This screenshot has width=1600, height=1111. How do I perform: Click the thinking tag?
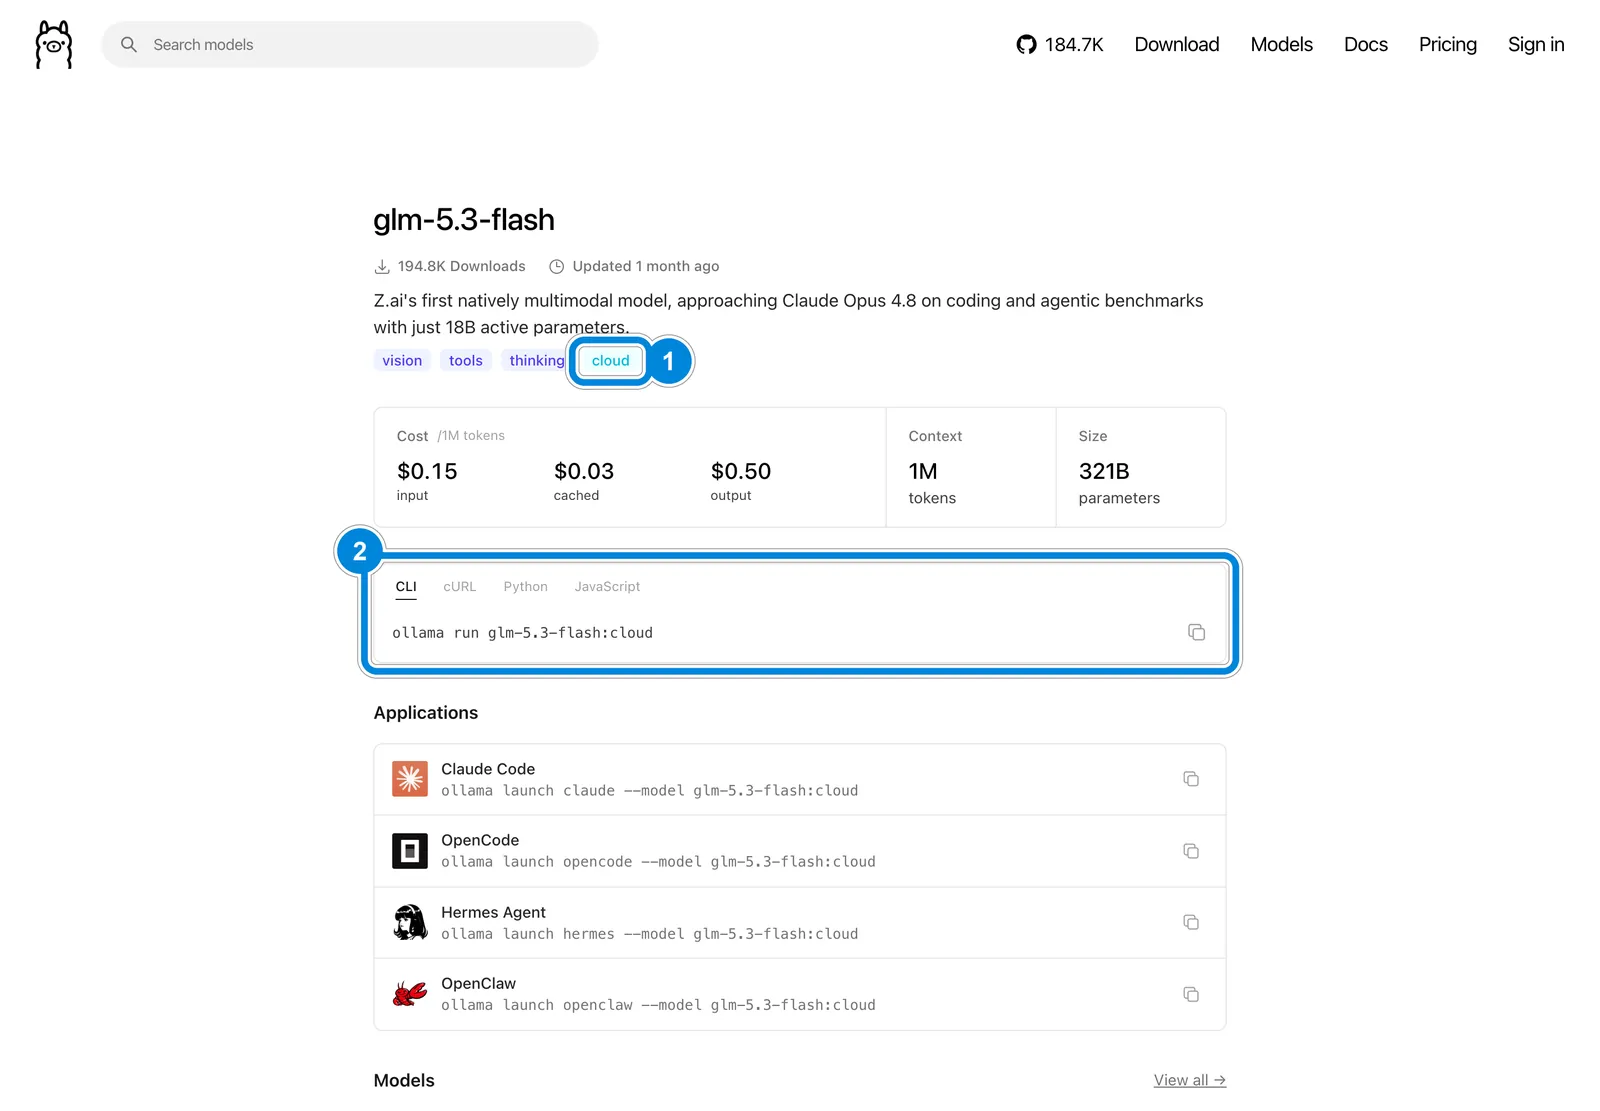pos(536,361)
